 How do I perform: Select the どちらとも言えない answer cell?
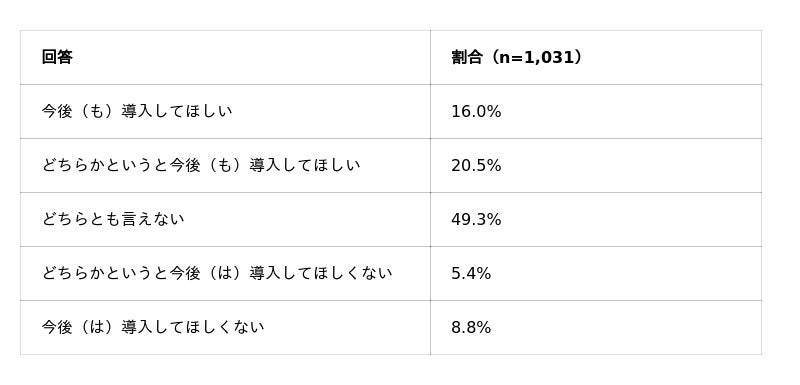(225, 219)
